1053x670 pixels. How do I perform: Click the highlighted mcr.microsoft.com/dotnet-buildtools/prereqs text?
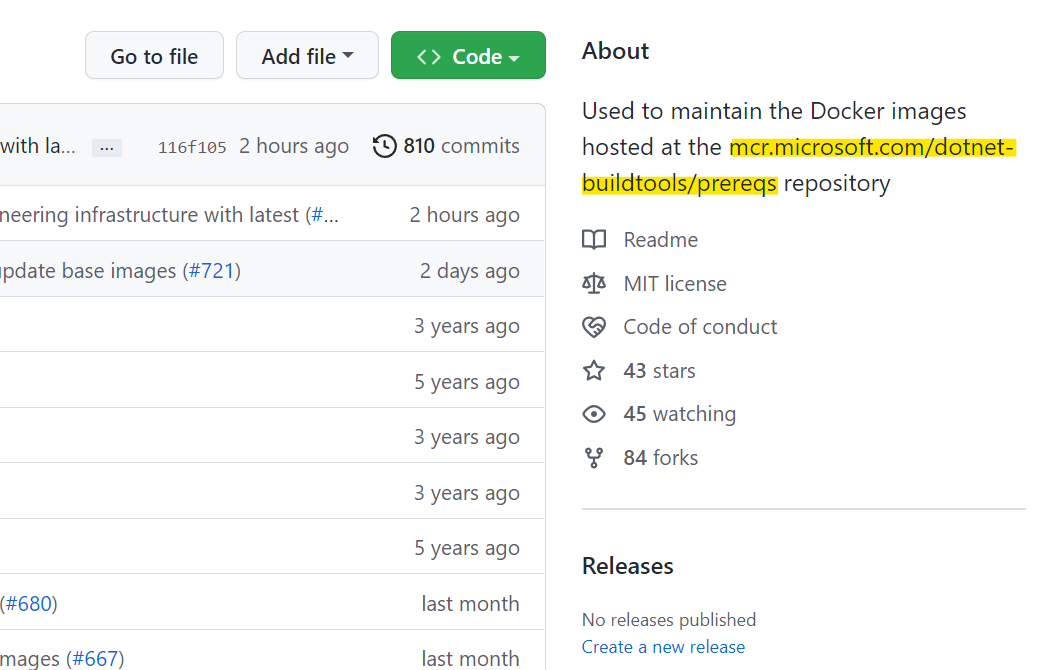tap(798, 165)
